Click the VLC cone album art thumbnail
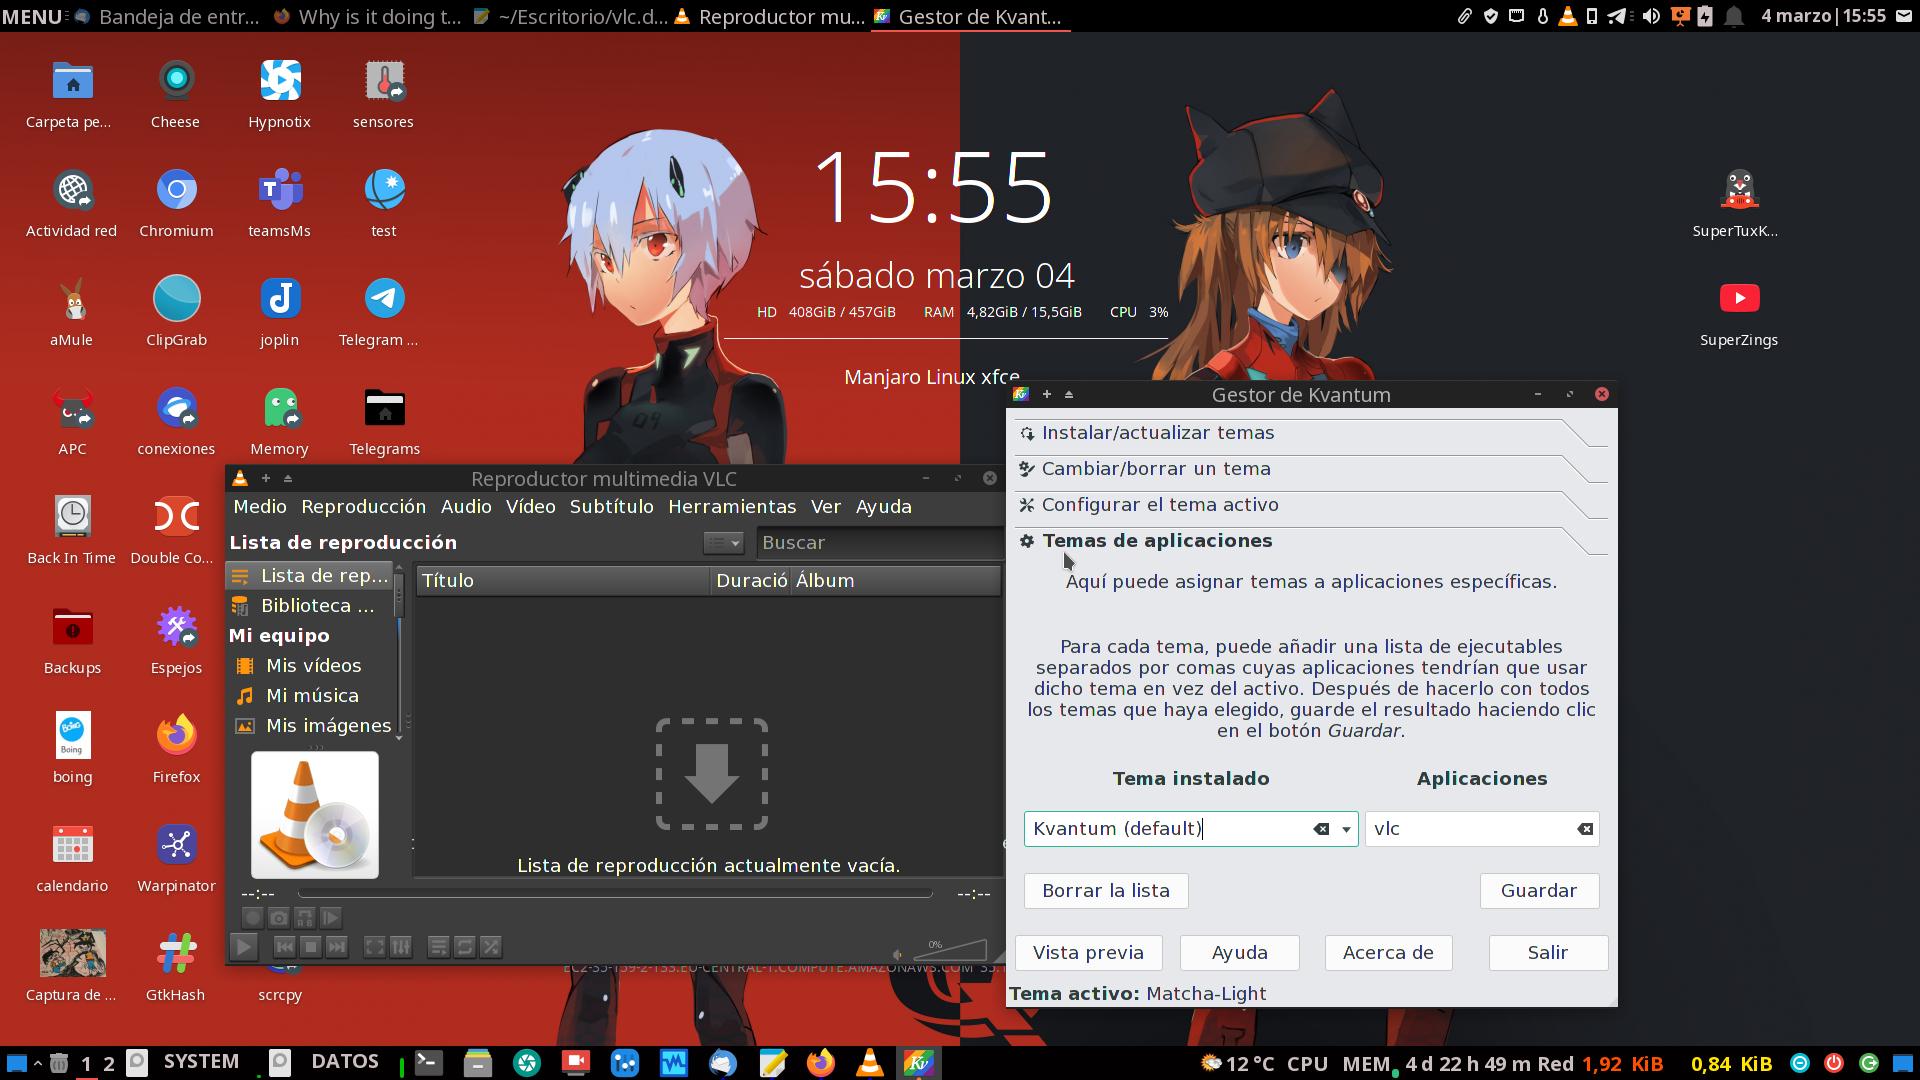Viewport: 1920px width, 1080px height. pos(315,815)
